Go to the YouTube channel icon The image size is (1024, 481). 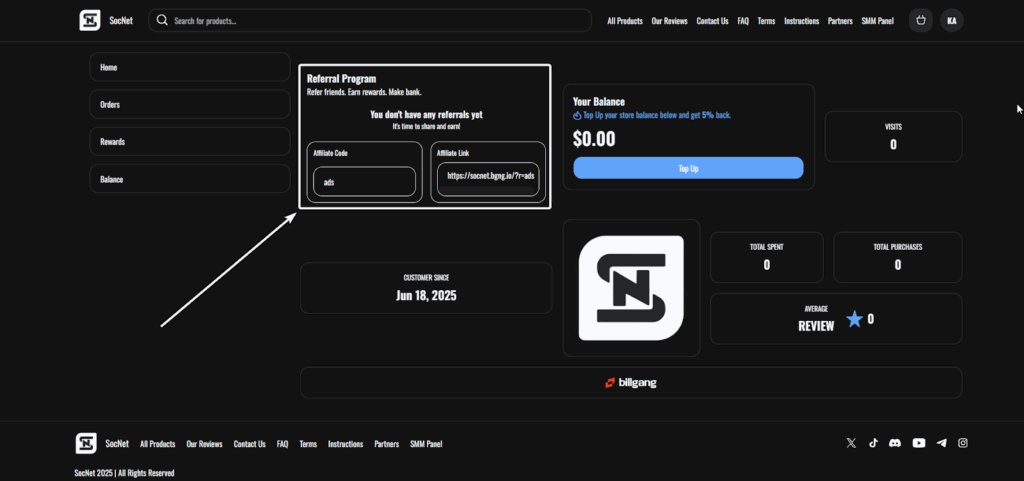coord(919,443)
